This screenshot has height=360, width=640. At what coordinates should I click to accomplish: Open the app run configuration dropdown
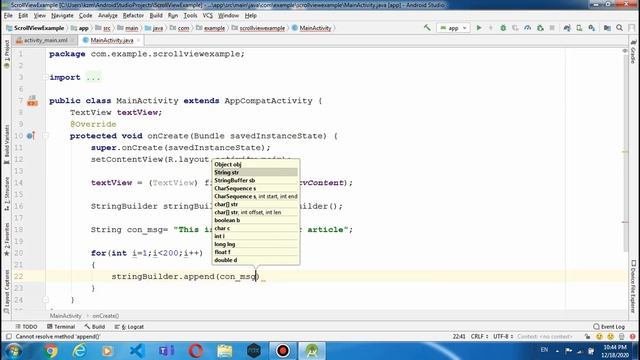point(453,28)
